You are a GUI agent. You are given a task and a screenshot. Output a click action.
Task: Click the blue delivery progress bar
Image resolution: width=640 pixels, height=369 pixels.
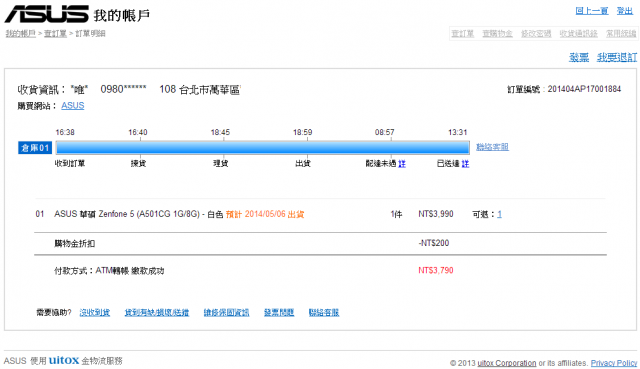coord(262,147)
